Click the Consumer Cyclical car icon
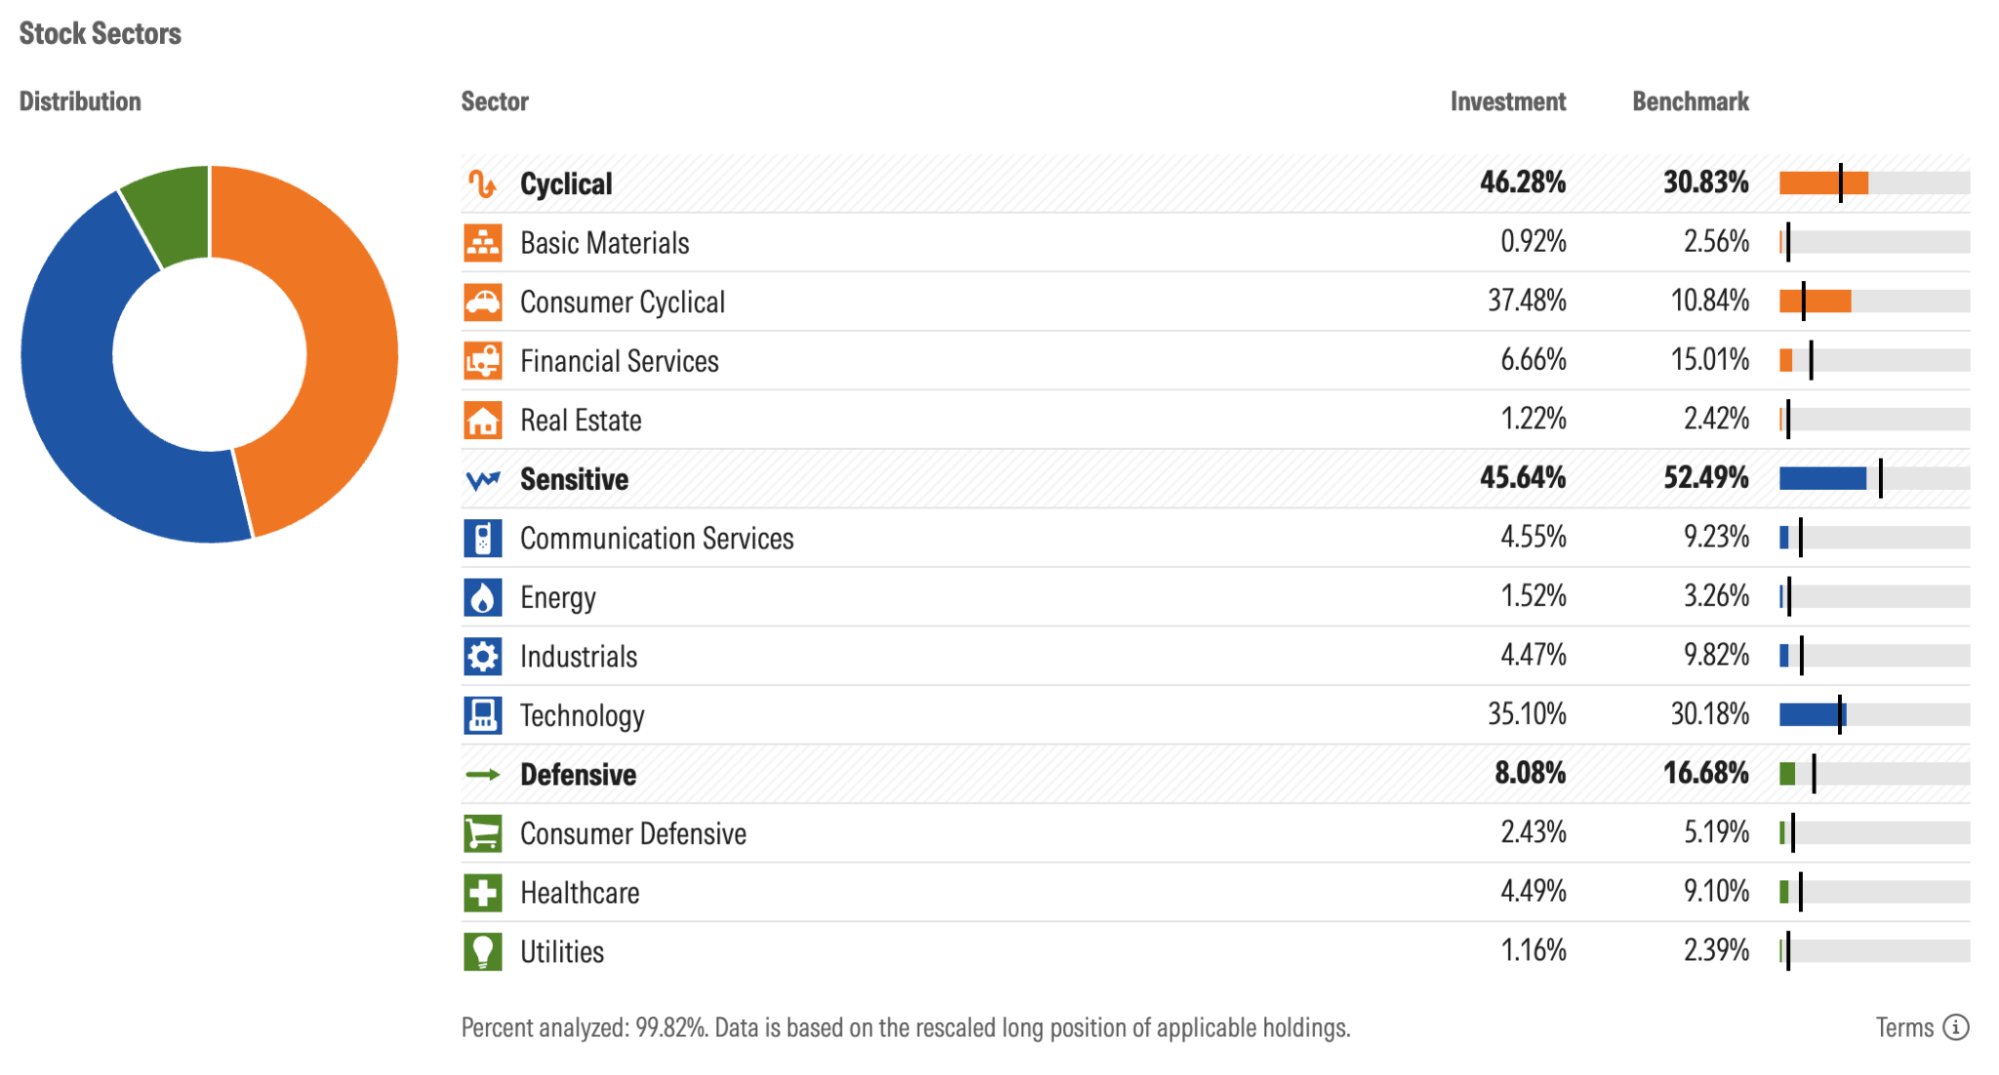Image resolution: width=1999 pixels, height=1075 pixels. 483,302
